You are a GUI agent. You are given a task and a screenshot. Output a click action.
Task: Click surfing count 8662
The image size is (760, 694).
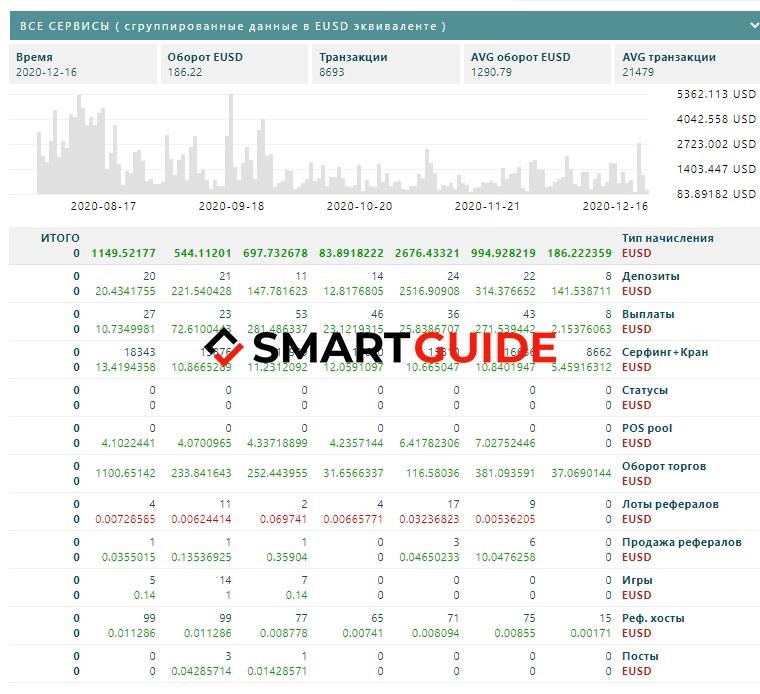click(x=599, y=352)
